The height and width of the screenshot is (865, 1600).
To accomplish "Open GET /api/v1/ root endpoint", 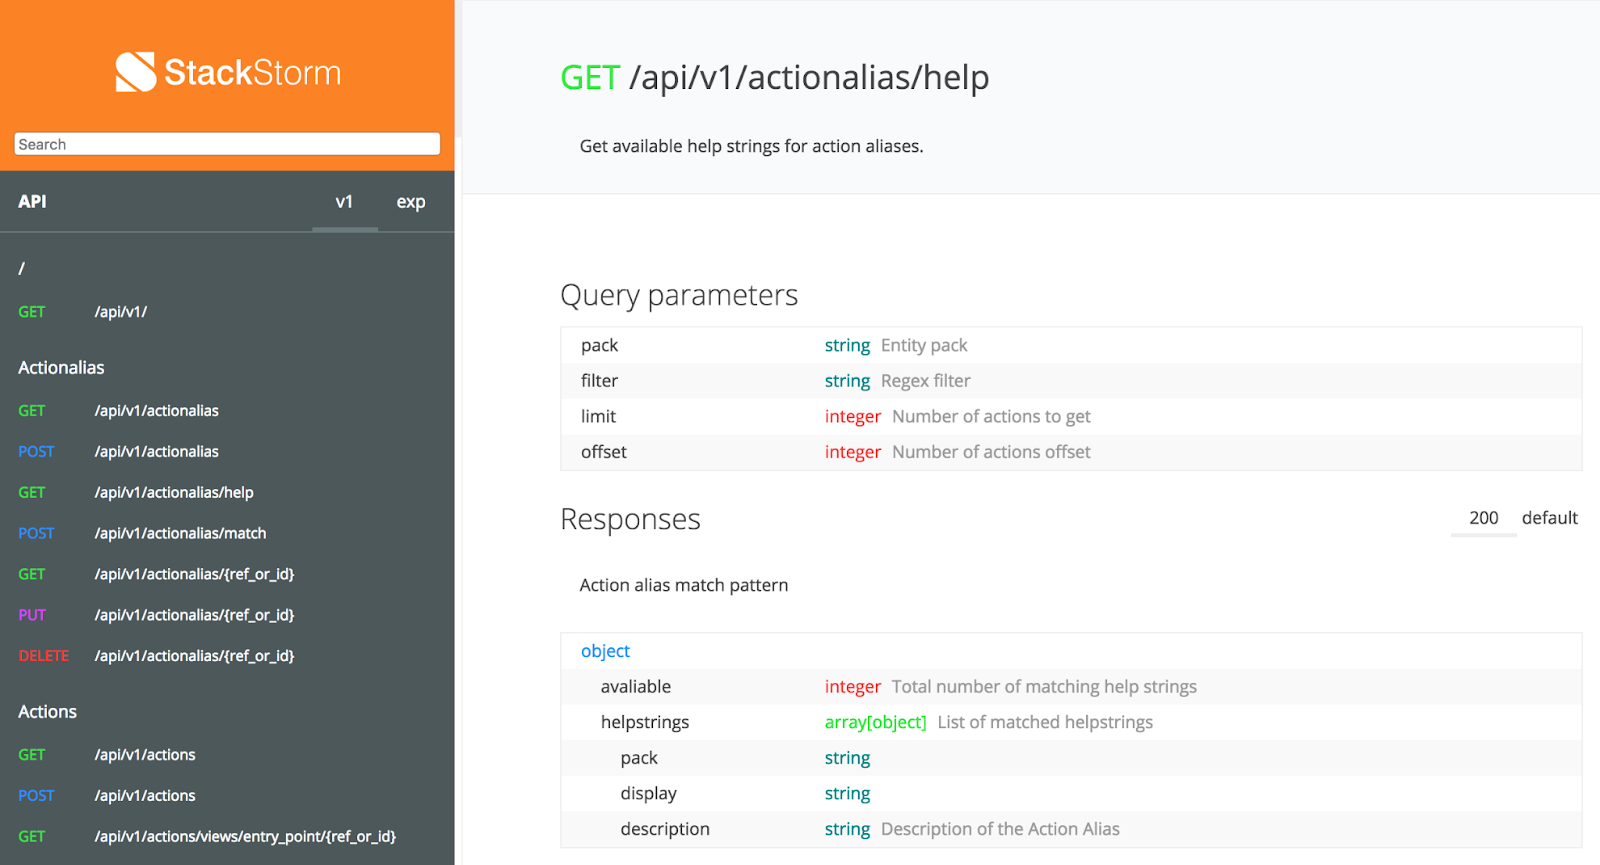I will point(120,312).
